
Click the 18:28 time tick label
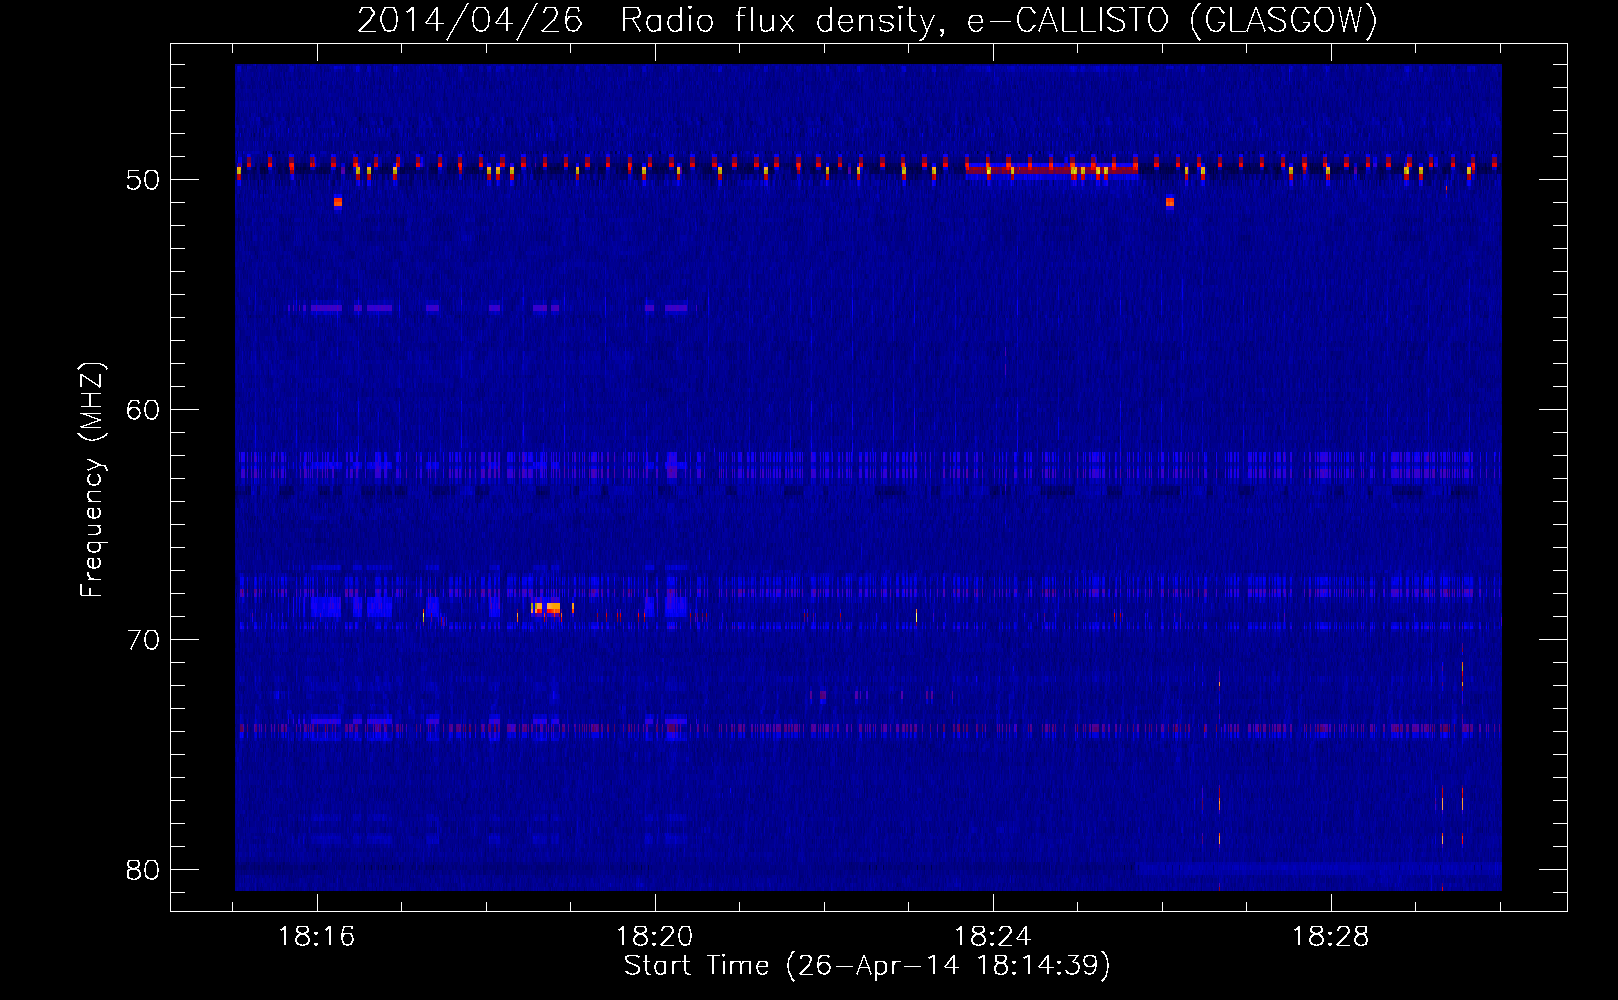tap(1331, 937)
